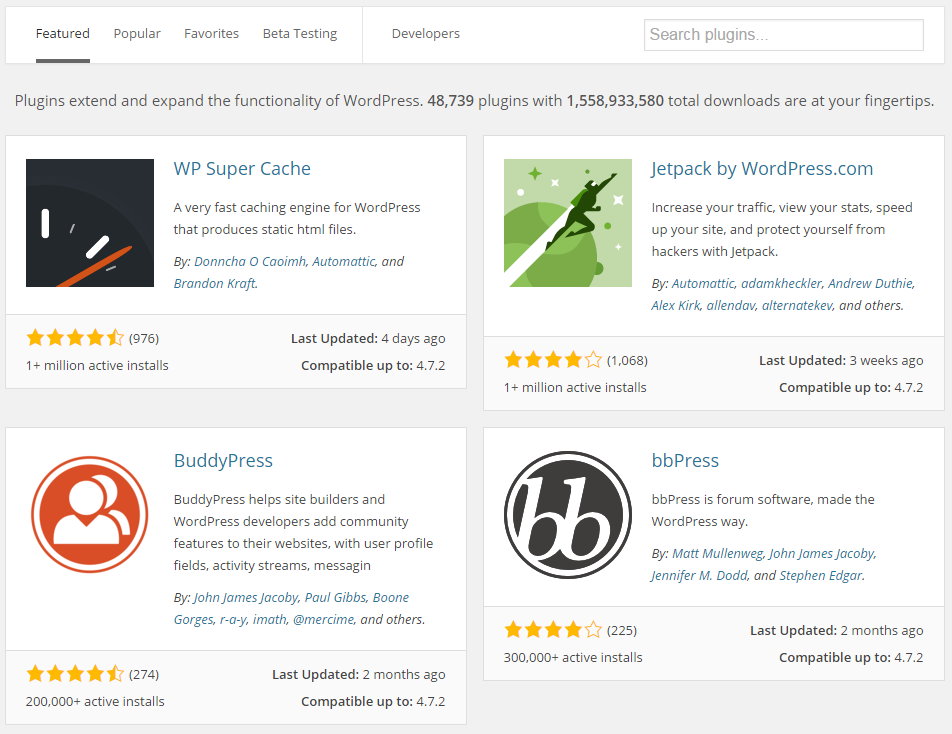This screenshot has height=734, width=952.
Task: Visit adamkheckler's author profile
Action: pos(781,283)
